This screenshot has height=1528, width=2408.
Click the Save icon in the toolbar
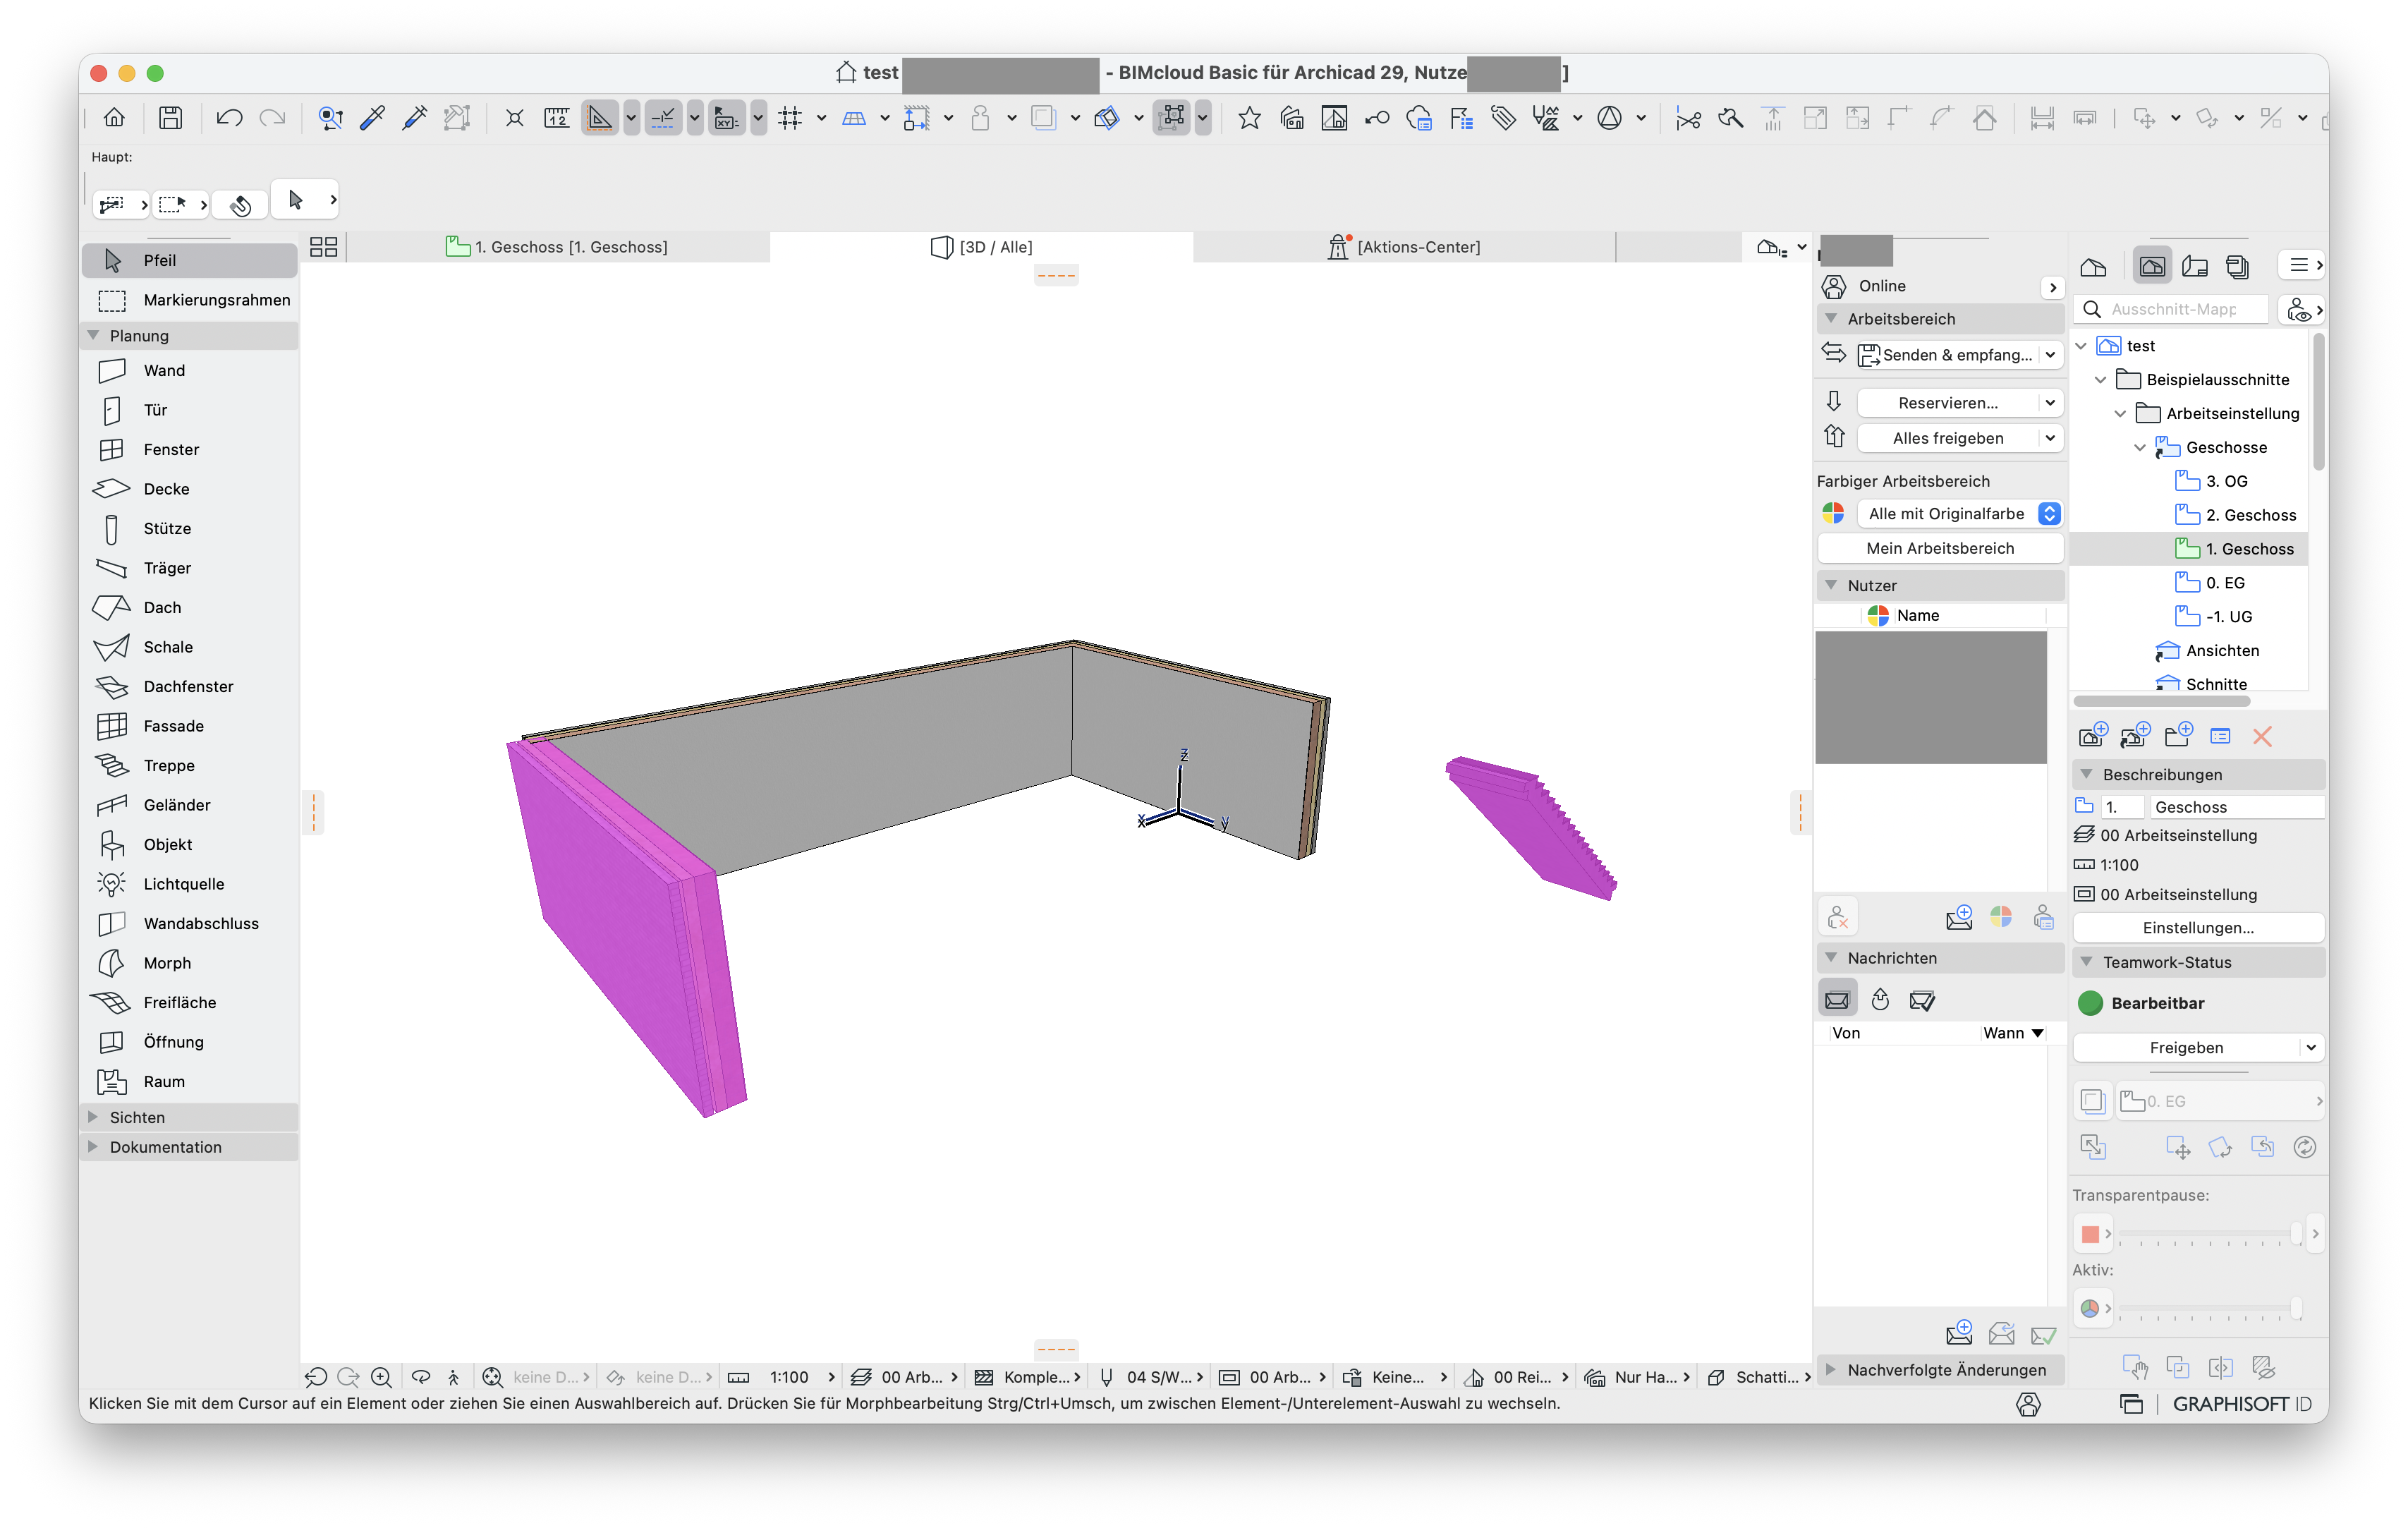tap(171, 118)
